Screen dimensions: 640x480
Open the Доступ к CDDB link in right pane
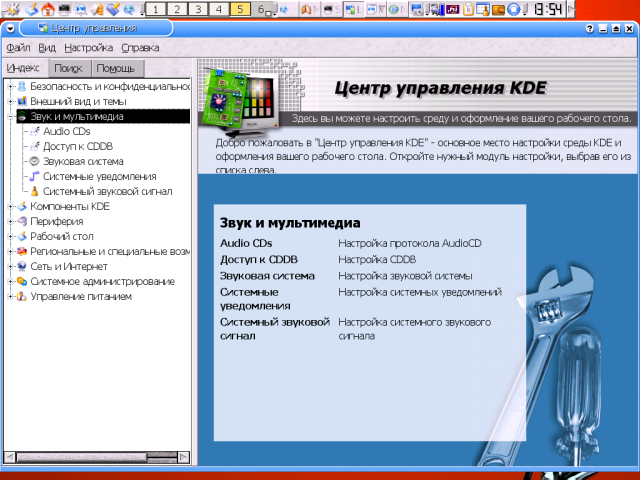point(250,259)
